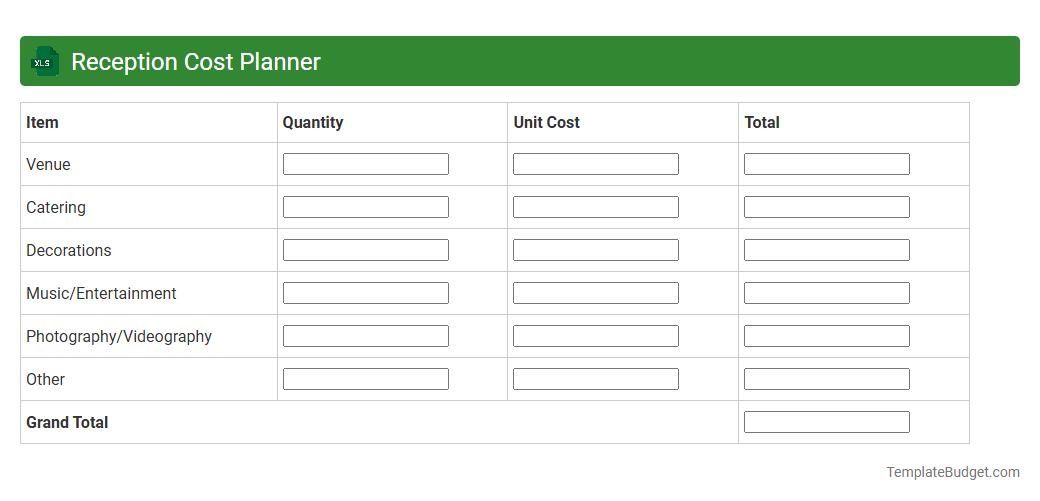1040x501 pixels.
Task: Activate the Photography/Videography Quantity field
Action: (x=365, y=336)
